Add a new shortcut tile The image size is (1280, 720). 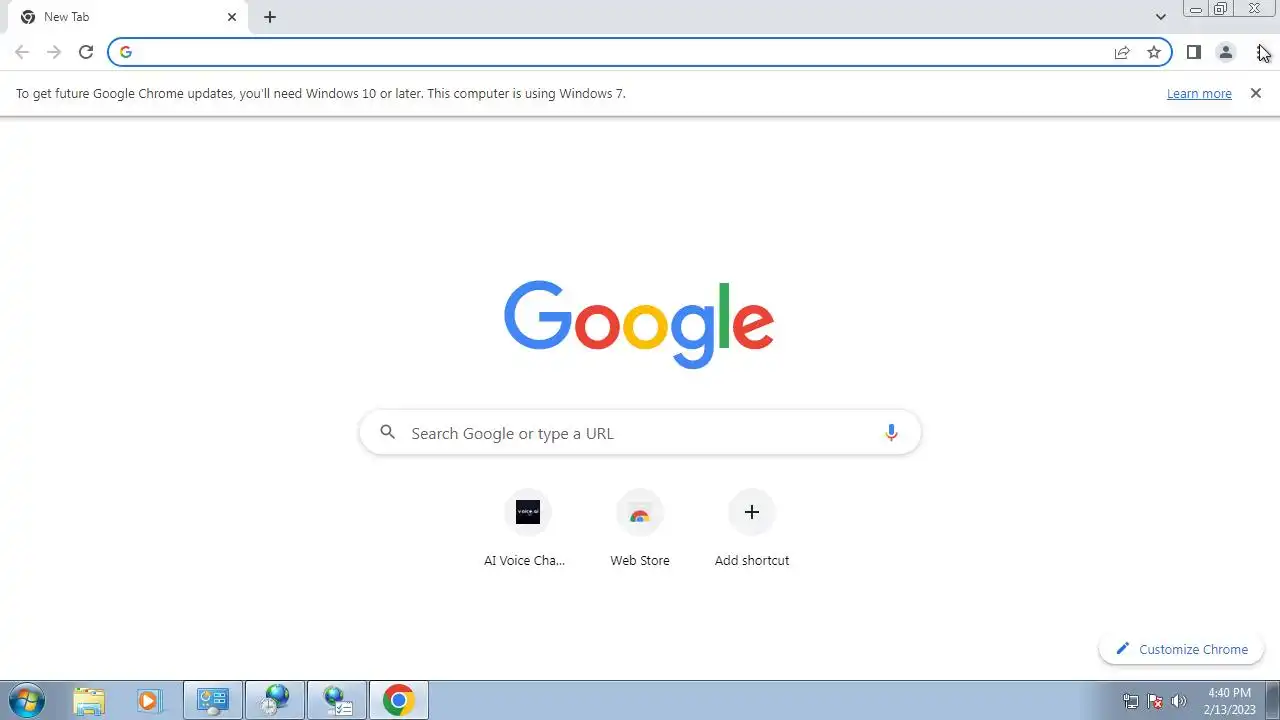point(752,529)
